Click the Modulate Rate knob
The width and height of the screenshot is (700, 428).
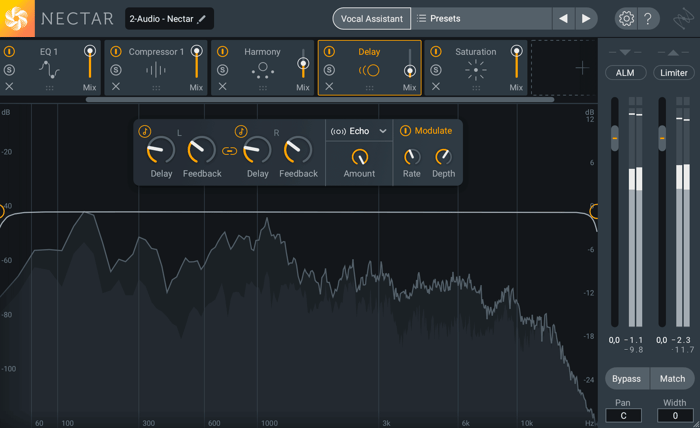(x=412, y=157)
